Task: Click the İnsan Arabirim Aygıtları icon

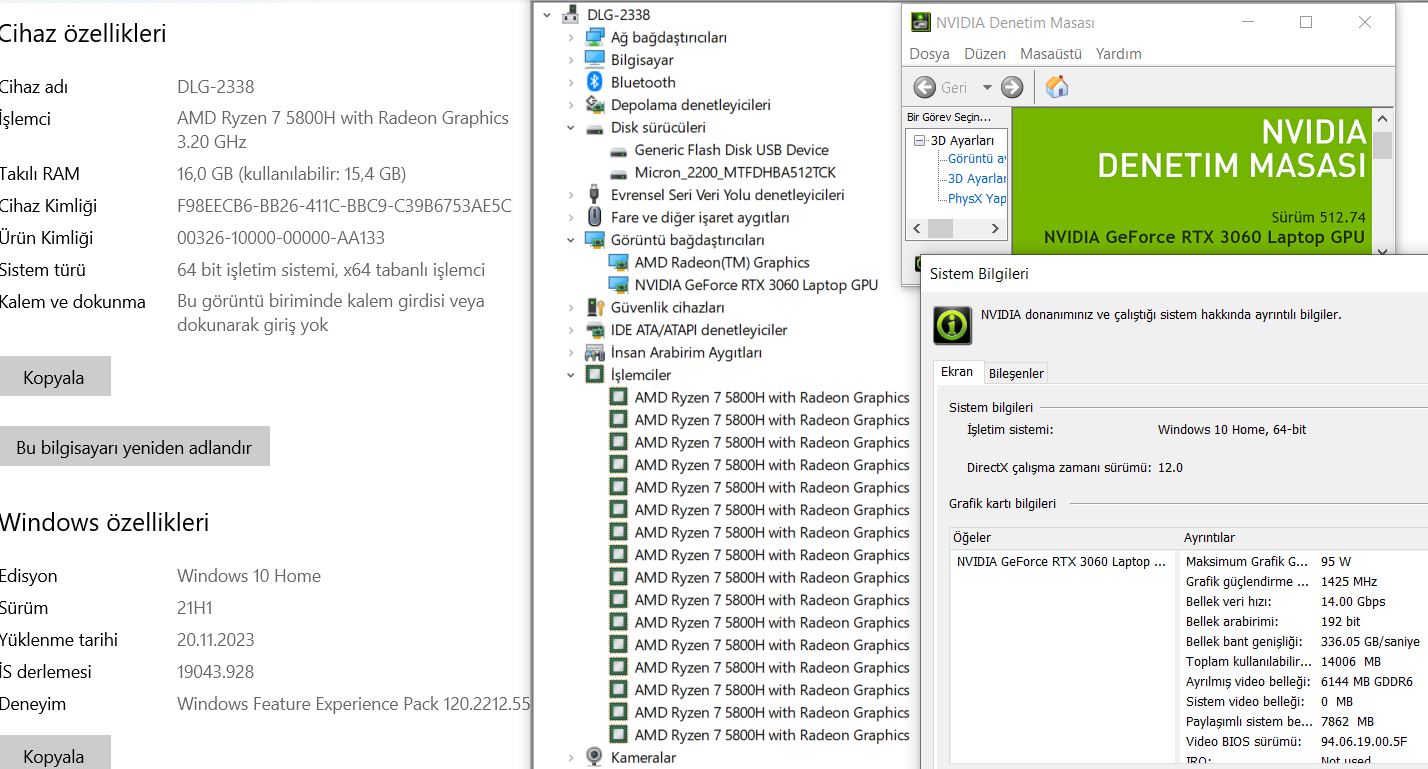Action: point(595,352)
